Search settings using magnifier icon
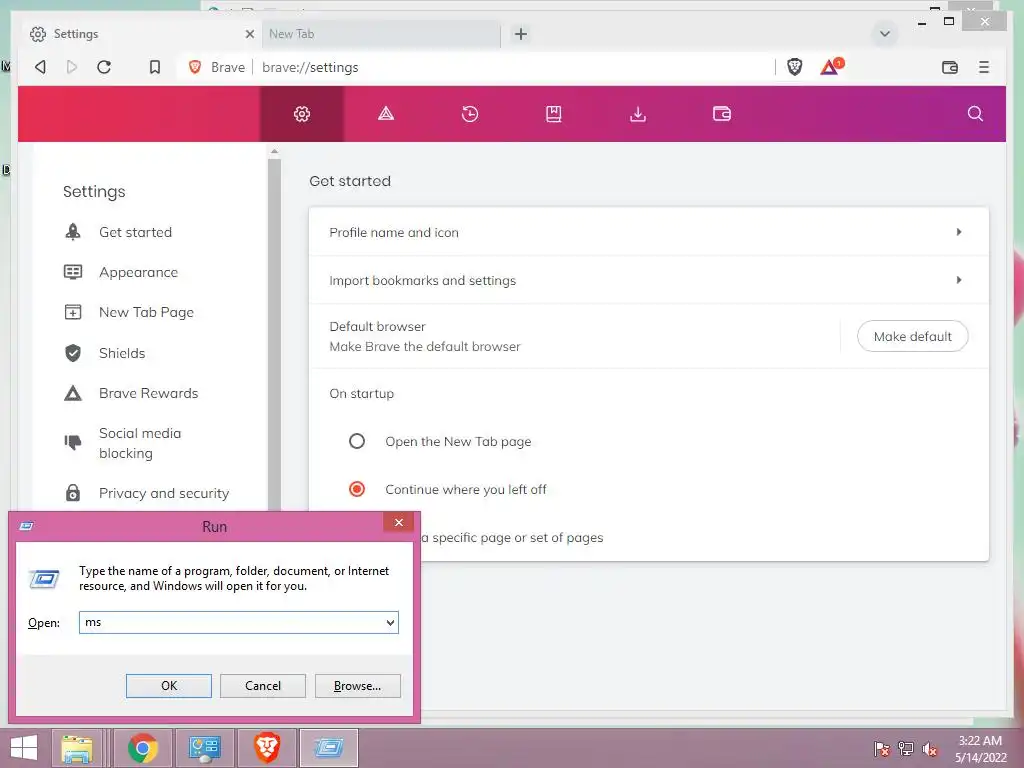This screenshot has height=768, width=1024. [975, 114]
